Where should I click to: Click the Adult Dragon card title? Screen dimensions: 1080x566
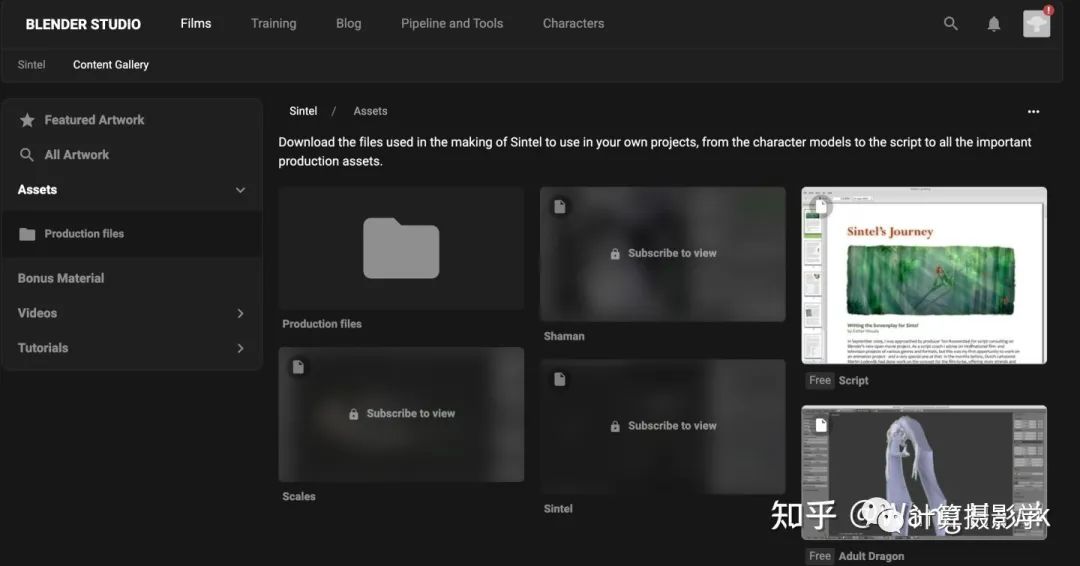[871, 556]
